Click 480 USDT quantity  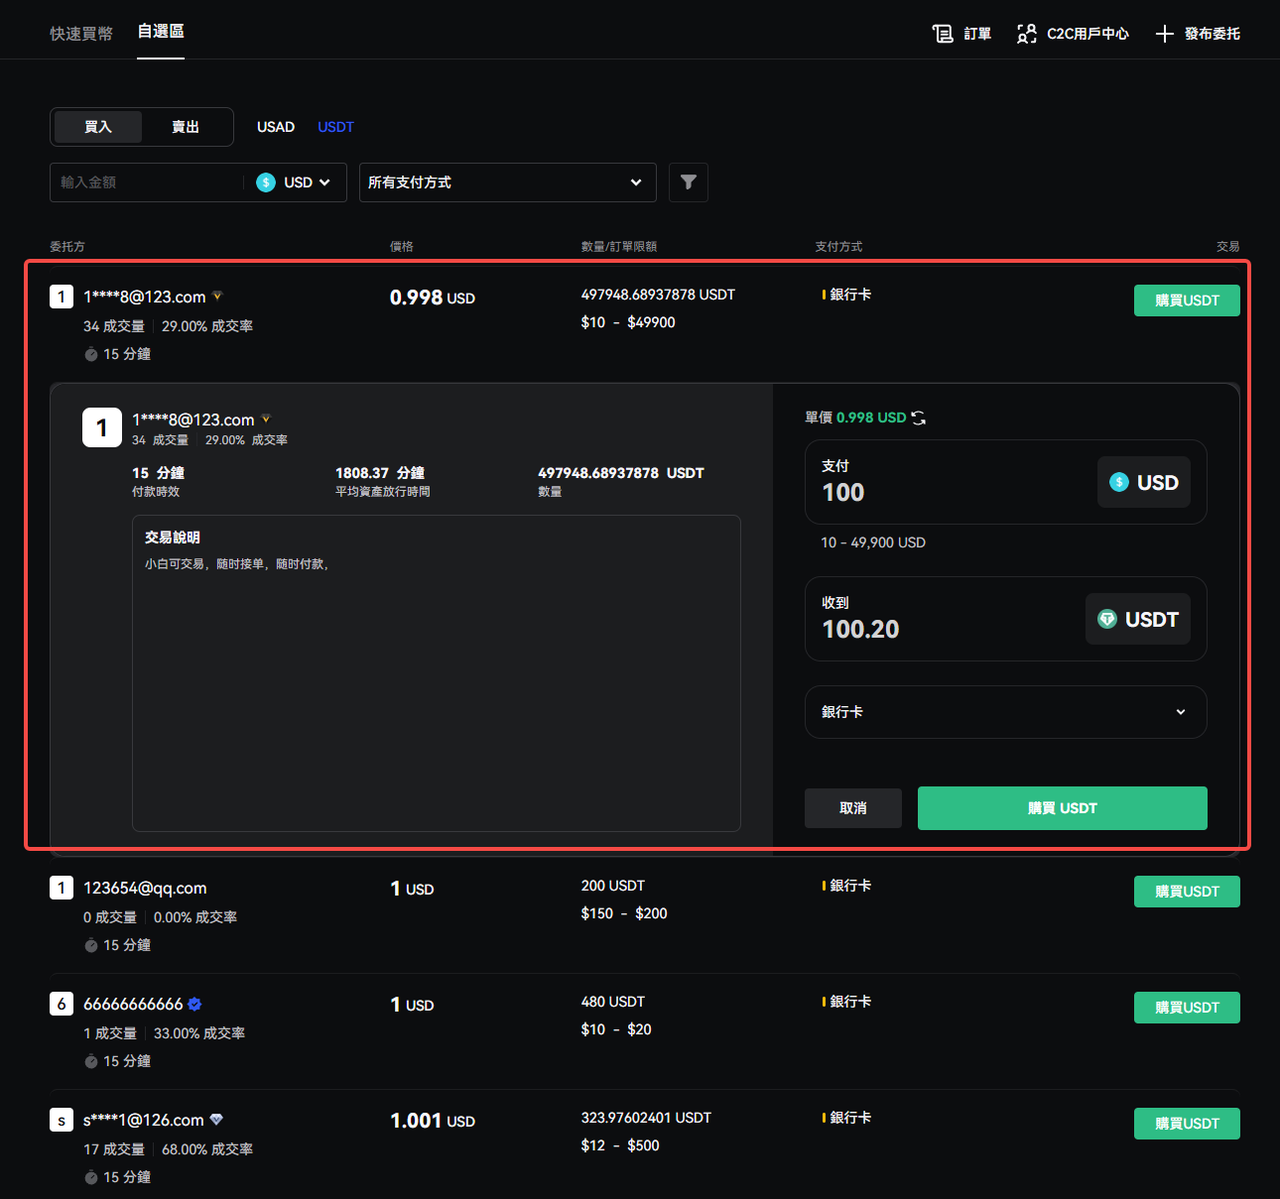[x=613, y=1002]
